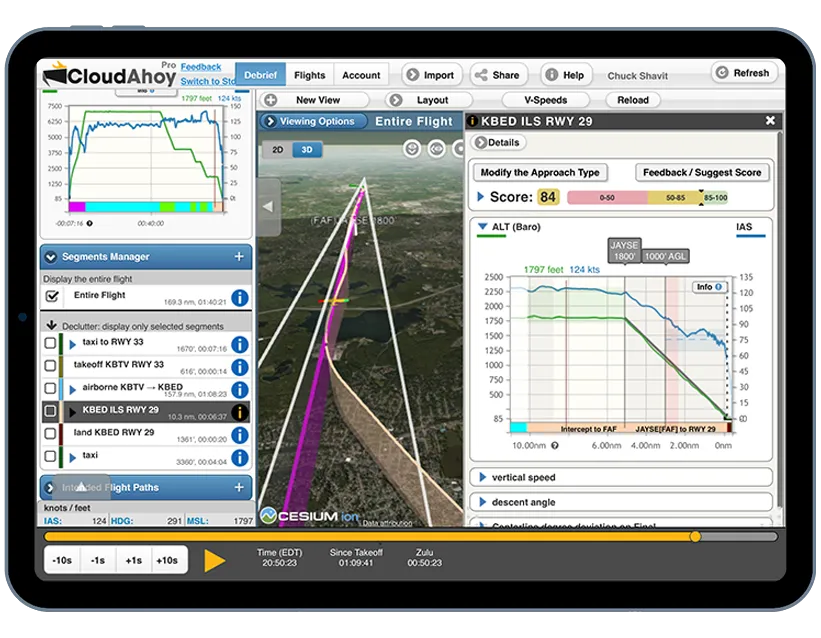The image size is (821, 638).
Task: Expand taxi to RWY 33 sub-segments
Action: (x=73, y=344)
